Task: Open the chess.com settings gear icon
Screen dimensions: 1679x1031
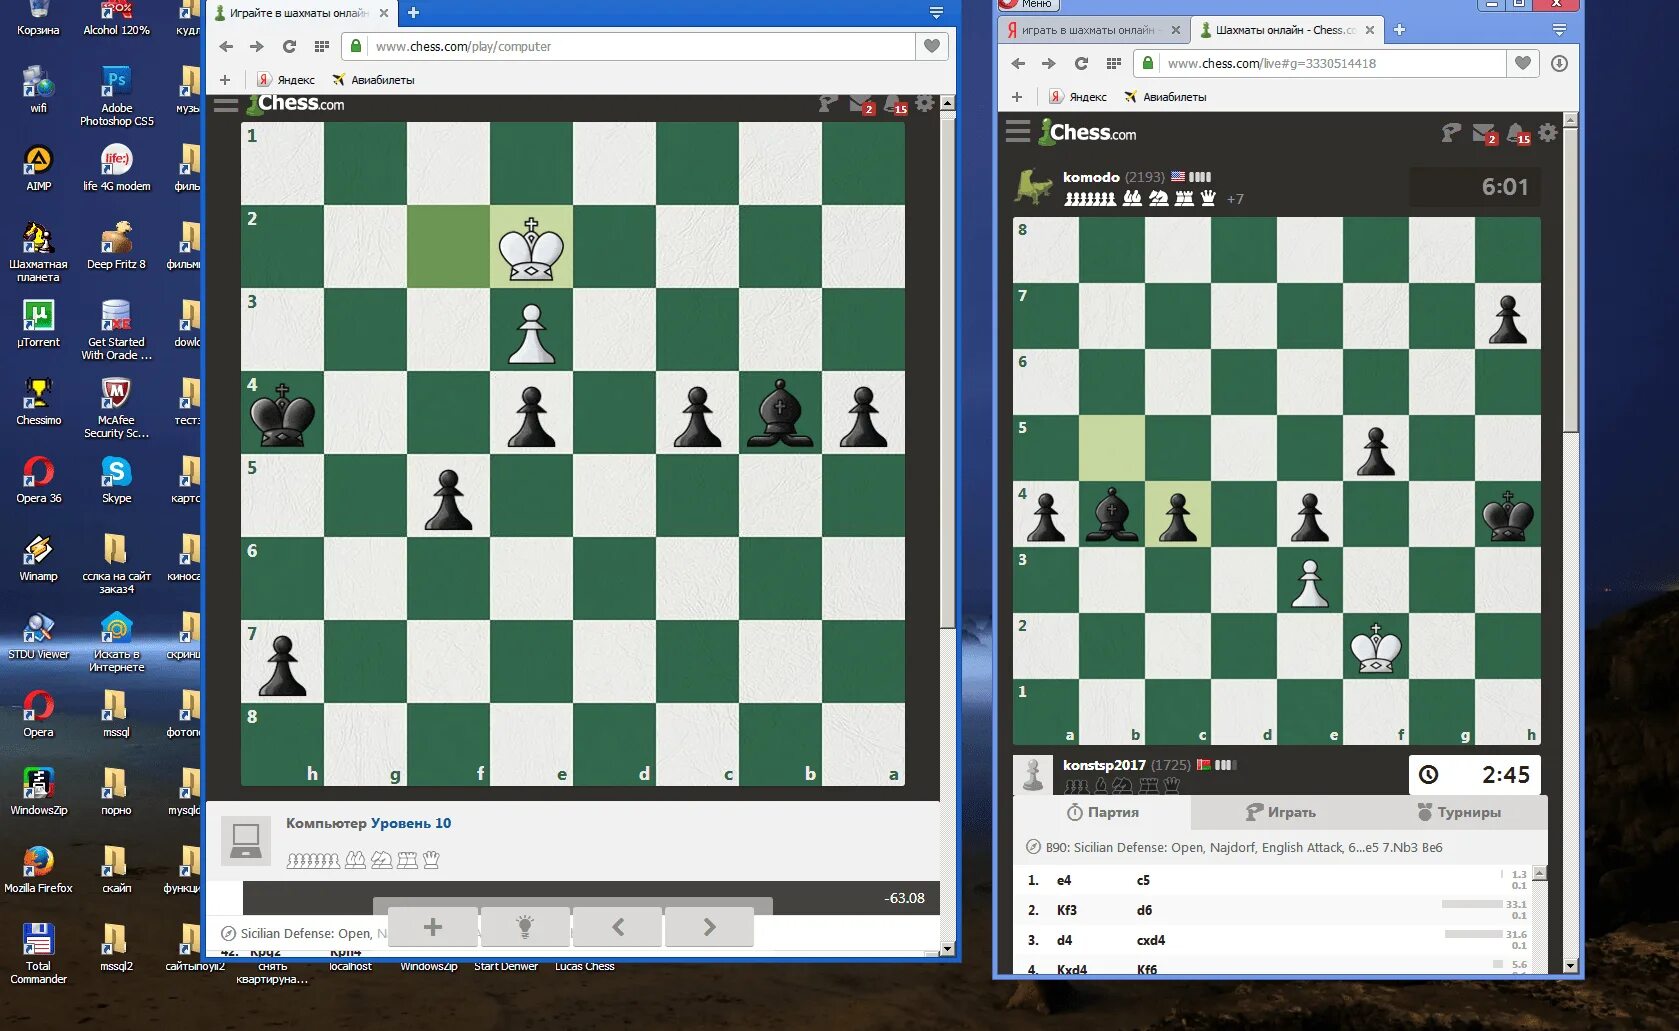Action: point(923,103)
